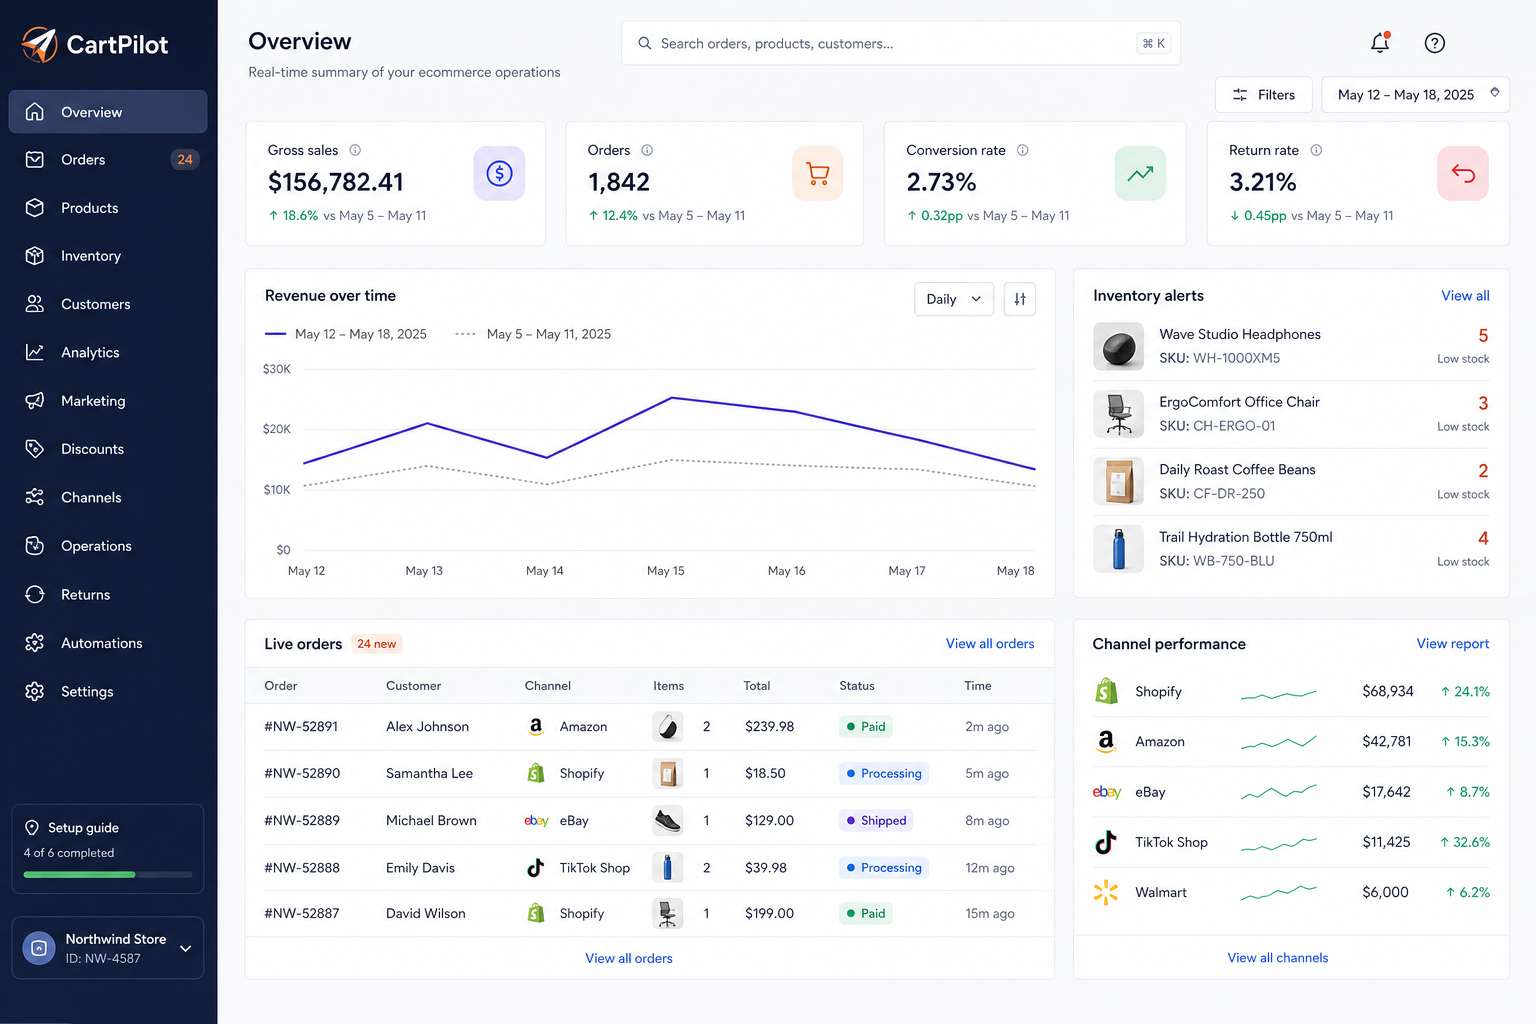
Task: Click the Setup guide location pin icon
Action: (x=32, y=828)
